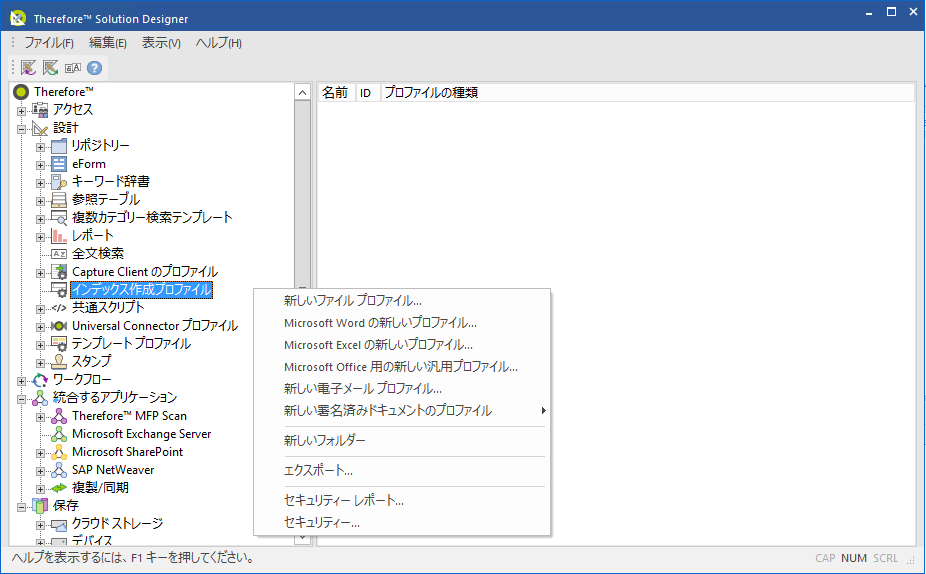The height and width of the screenshot is (574, 926).
Task: Choose Microsoft Word の新しいプロファイル...
Action: click(x=402, y=323)
